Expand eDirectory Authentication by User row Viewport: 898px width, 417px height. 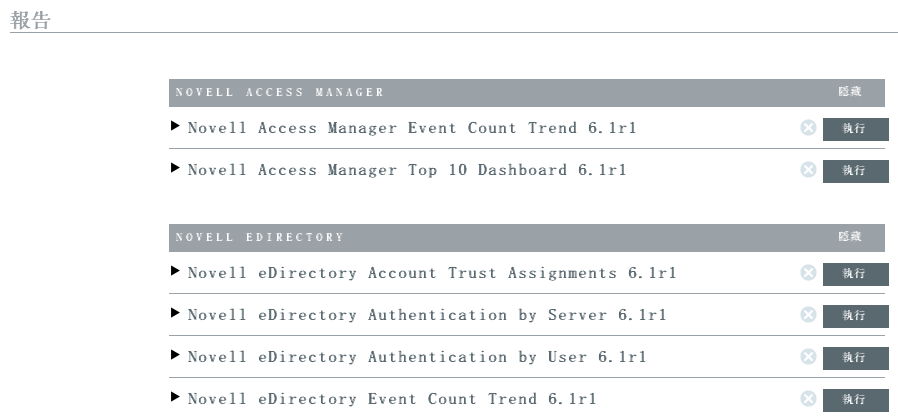click(176, 356)
